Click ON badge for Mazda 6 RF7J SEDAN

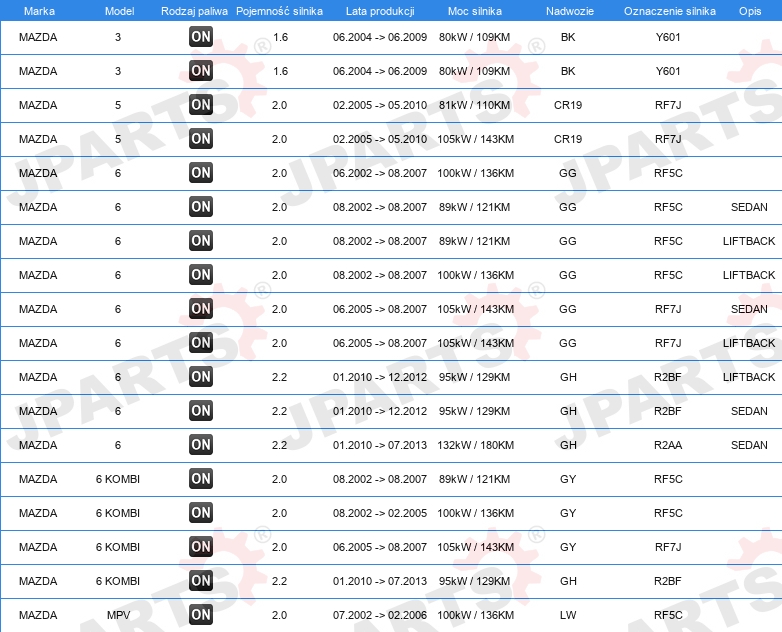[x=201, y=308]
